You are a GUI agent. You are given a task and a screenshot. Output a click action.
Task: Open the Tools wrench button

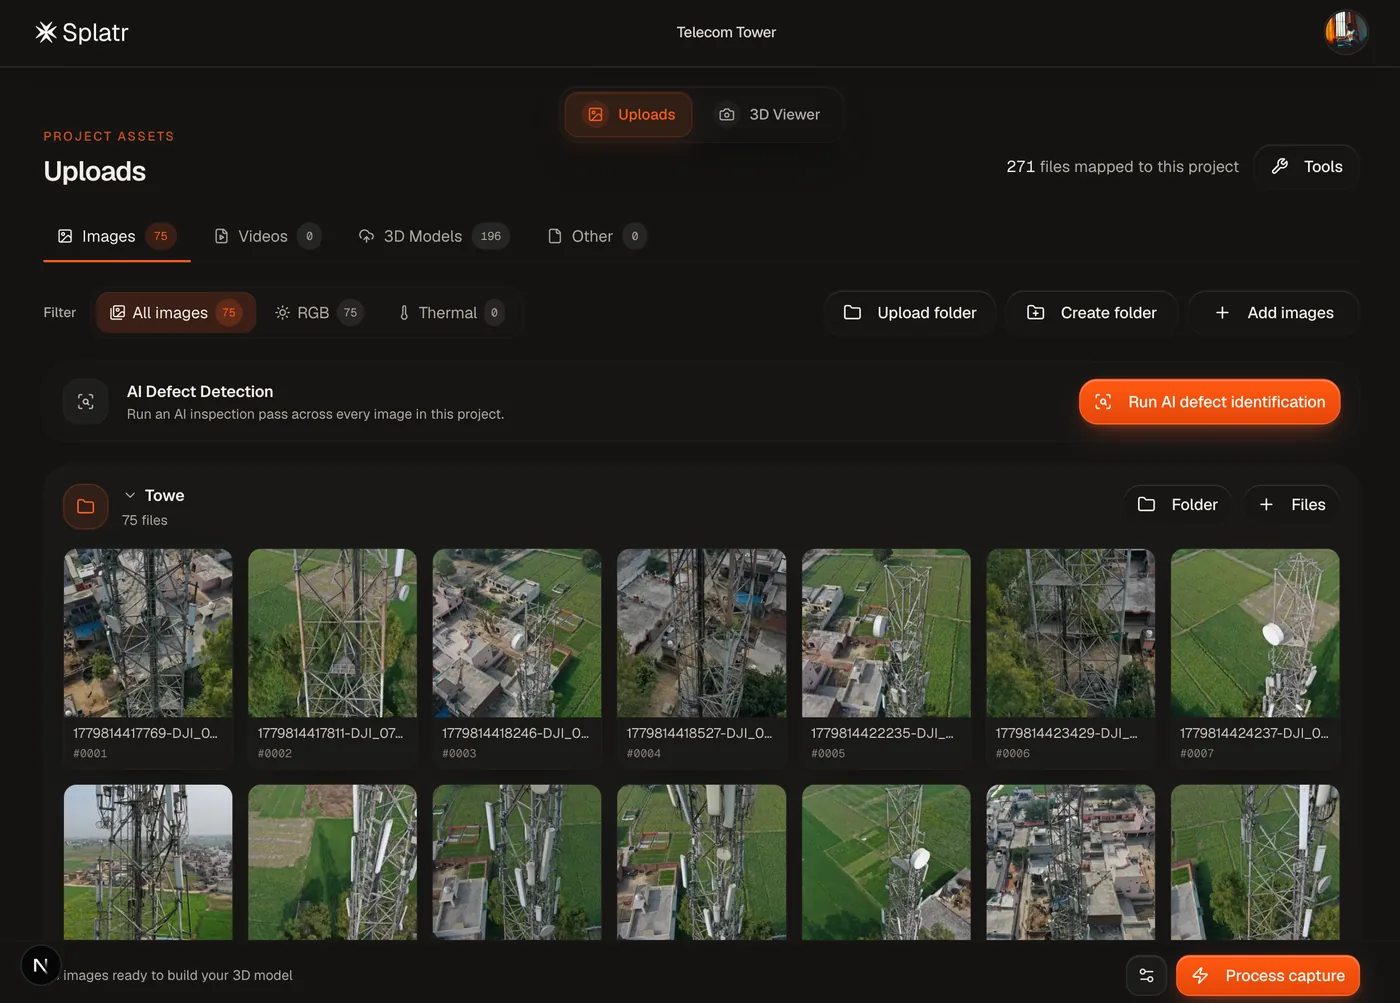click(1306, 167)
